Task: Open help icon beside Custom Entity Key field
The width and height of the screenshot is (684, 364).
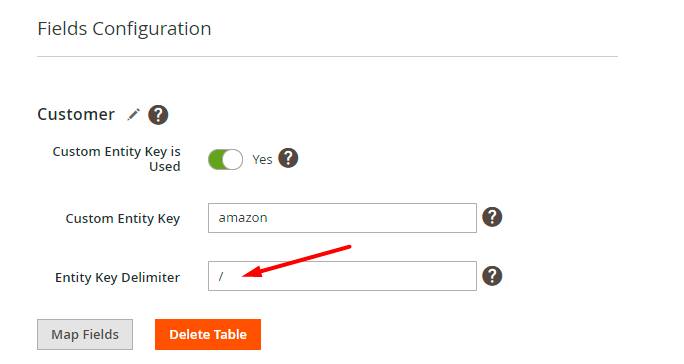Action: [492, 217]
